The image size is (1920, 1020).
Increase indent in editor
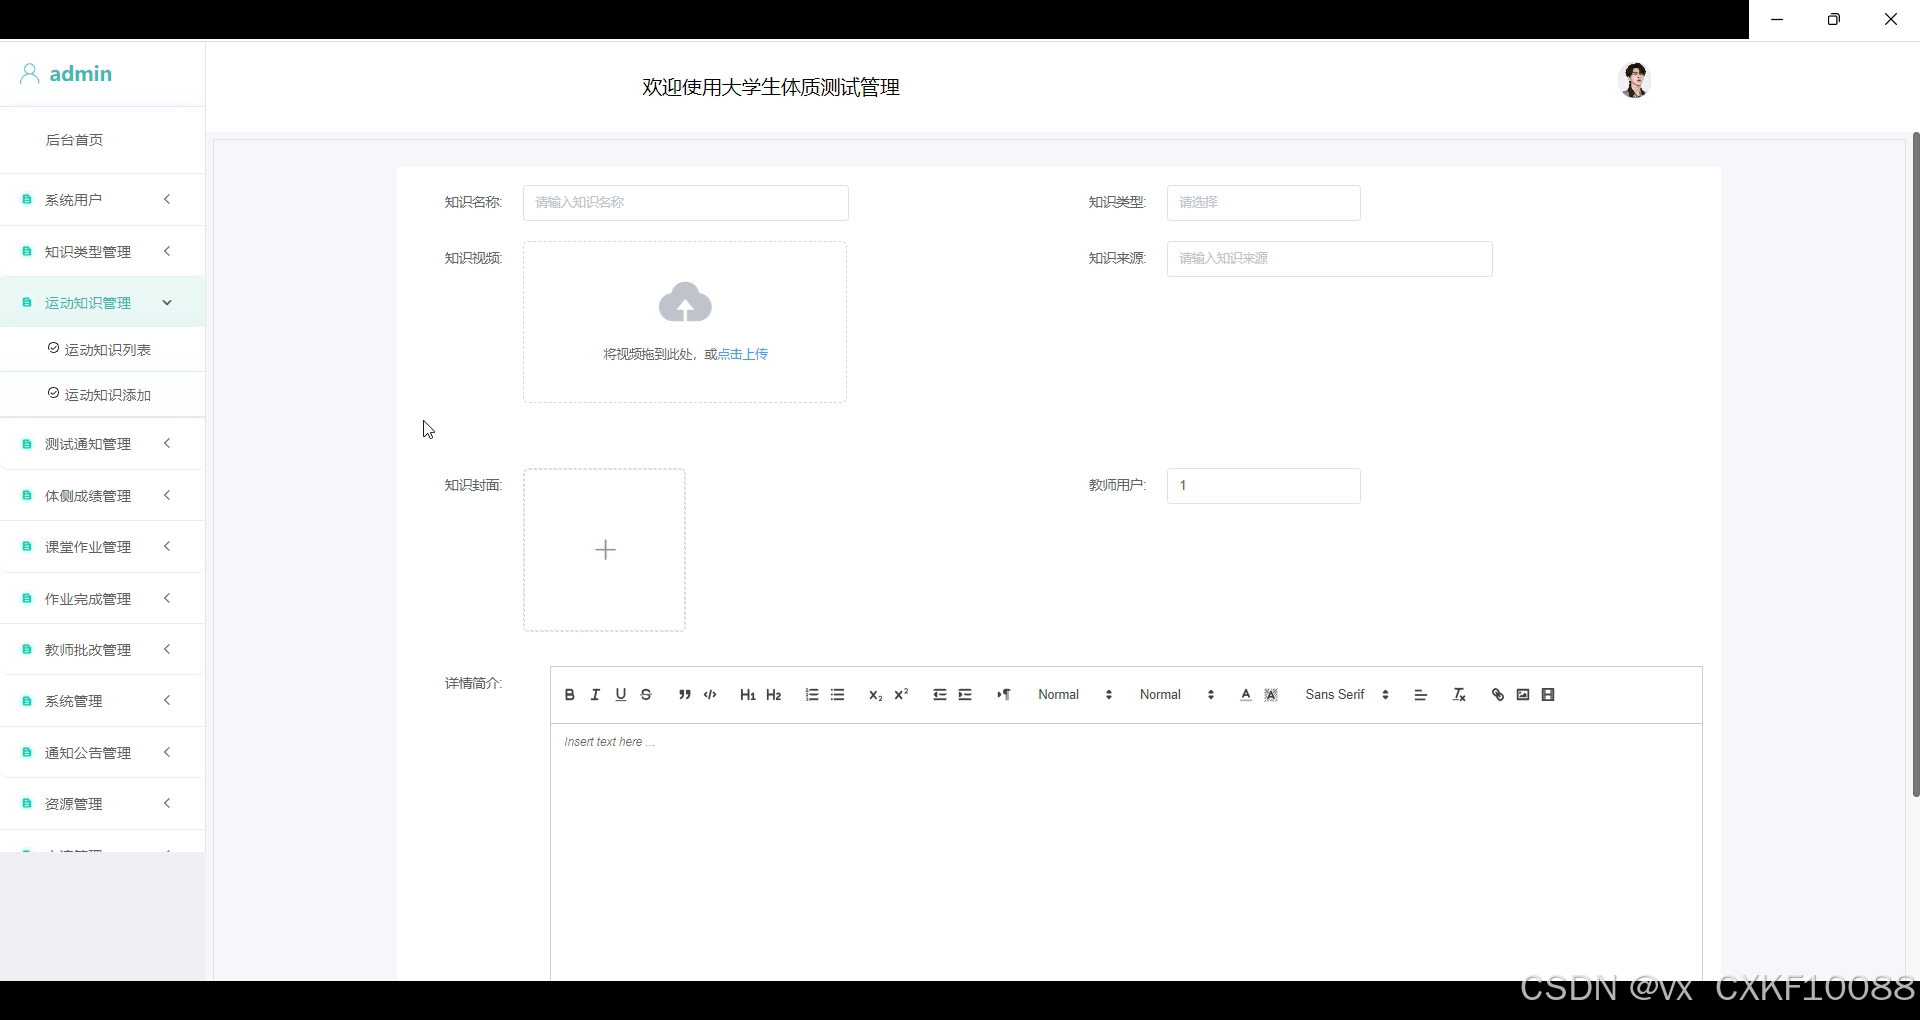pos(965,695)
